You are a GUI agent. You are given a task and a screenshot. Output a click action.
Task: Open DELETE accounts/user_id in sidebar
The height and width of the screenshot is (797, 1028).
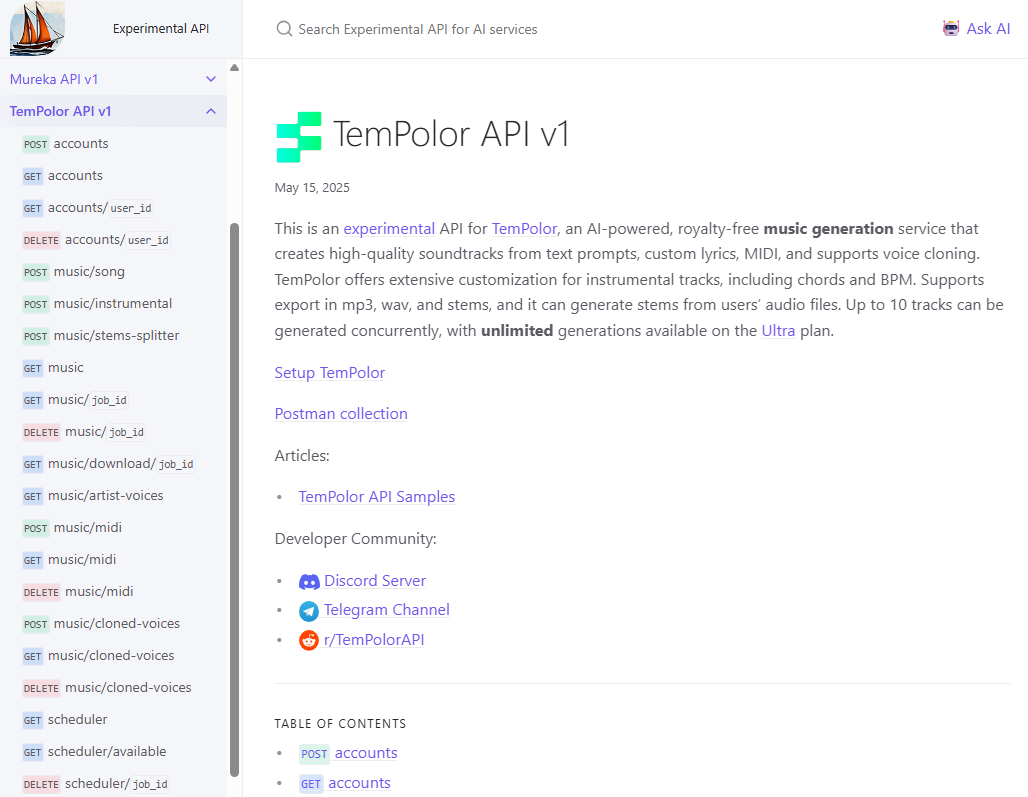(x=96, y=240)
